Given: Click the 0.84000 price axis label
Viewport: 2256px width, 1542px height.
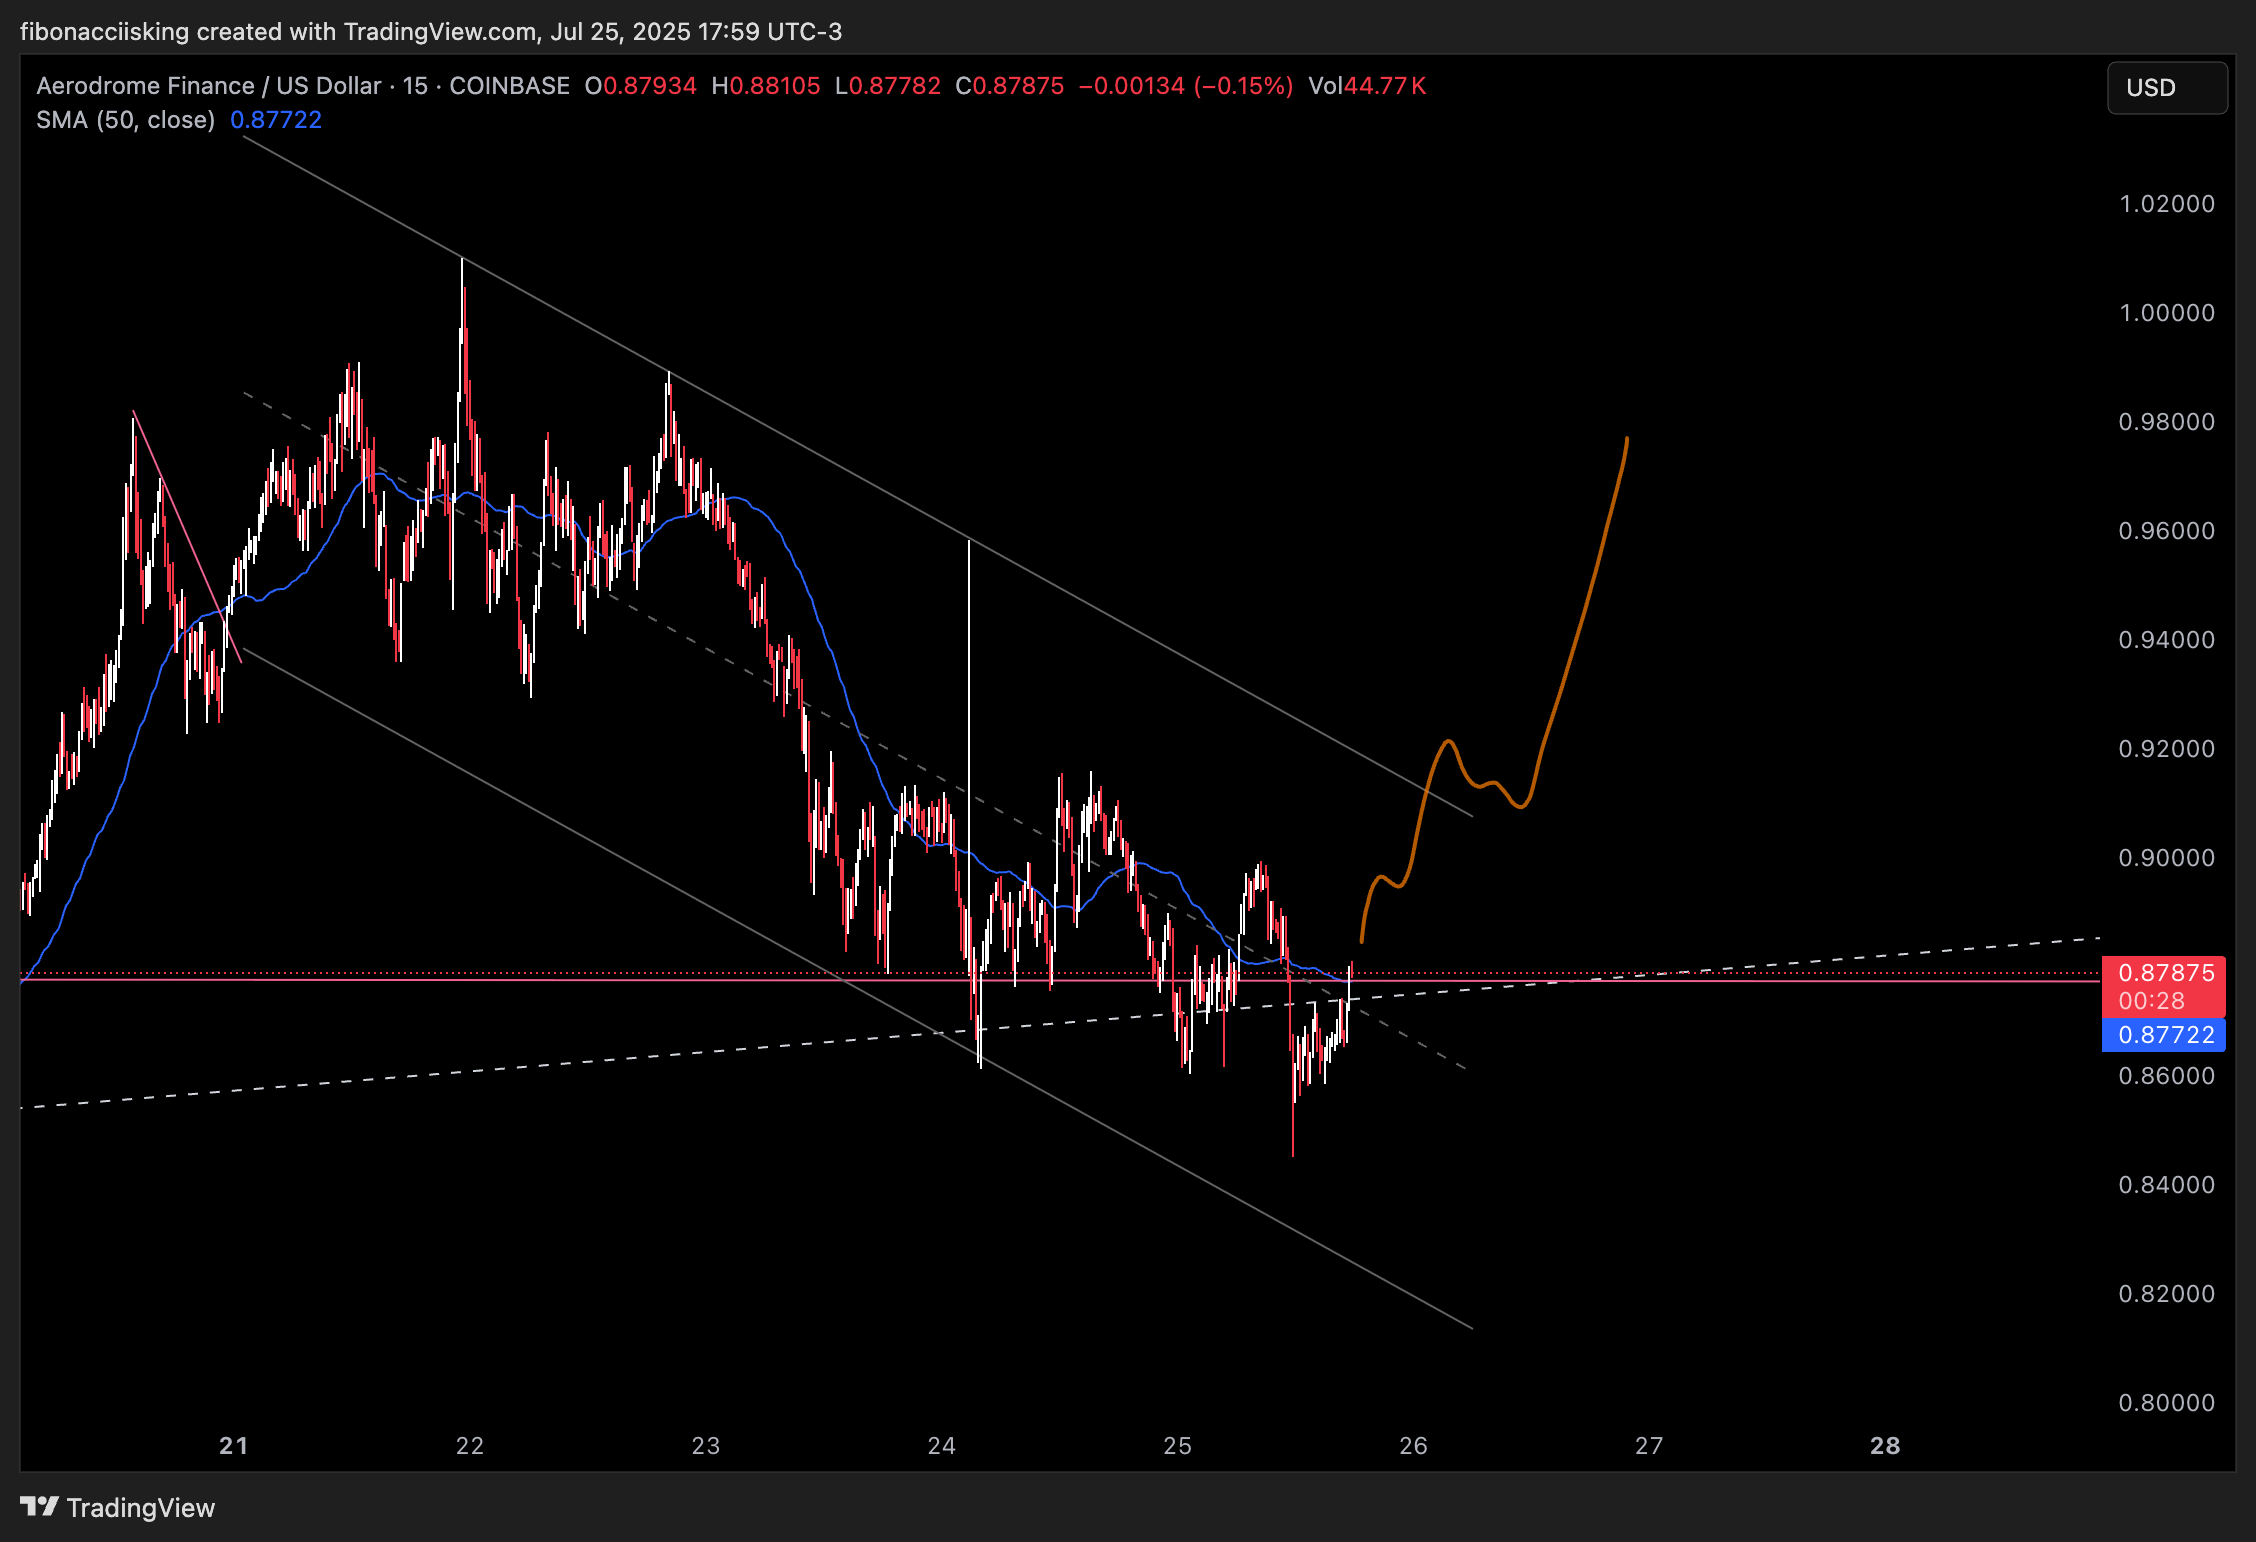Looking at the screenshot, I should click(x=2167, y=1185).
